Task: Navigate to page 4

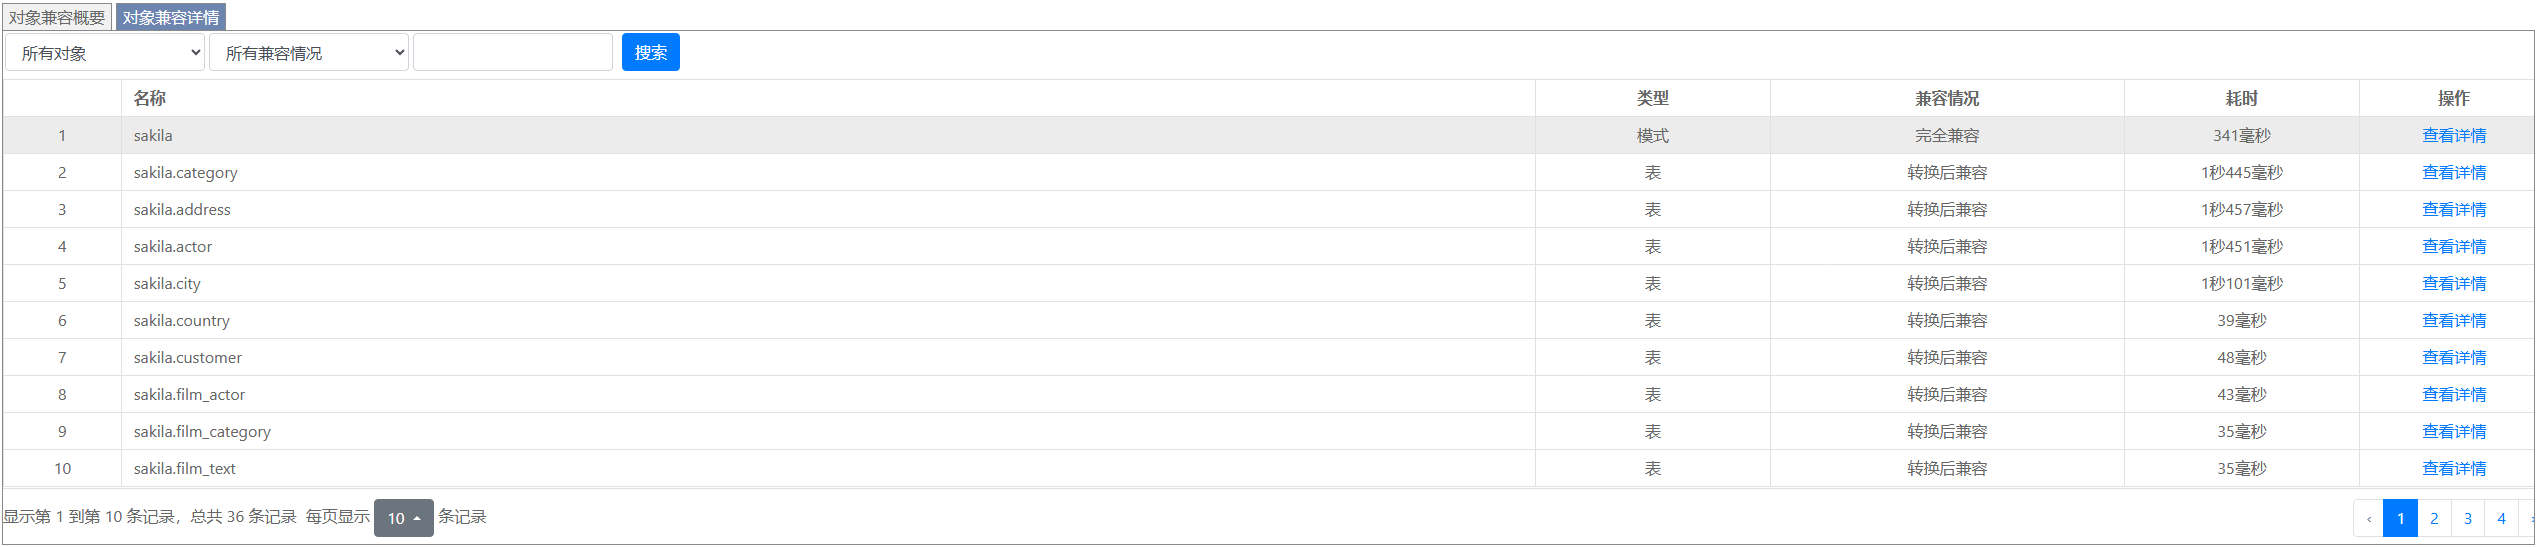Action: tap(2501, 518)
